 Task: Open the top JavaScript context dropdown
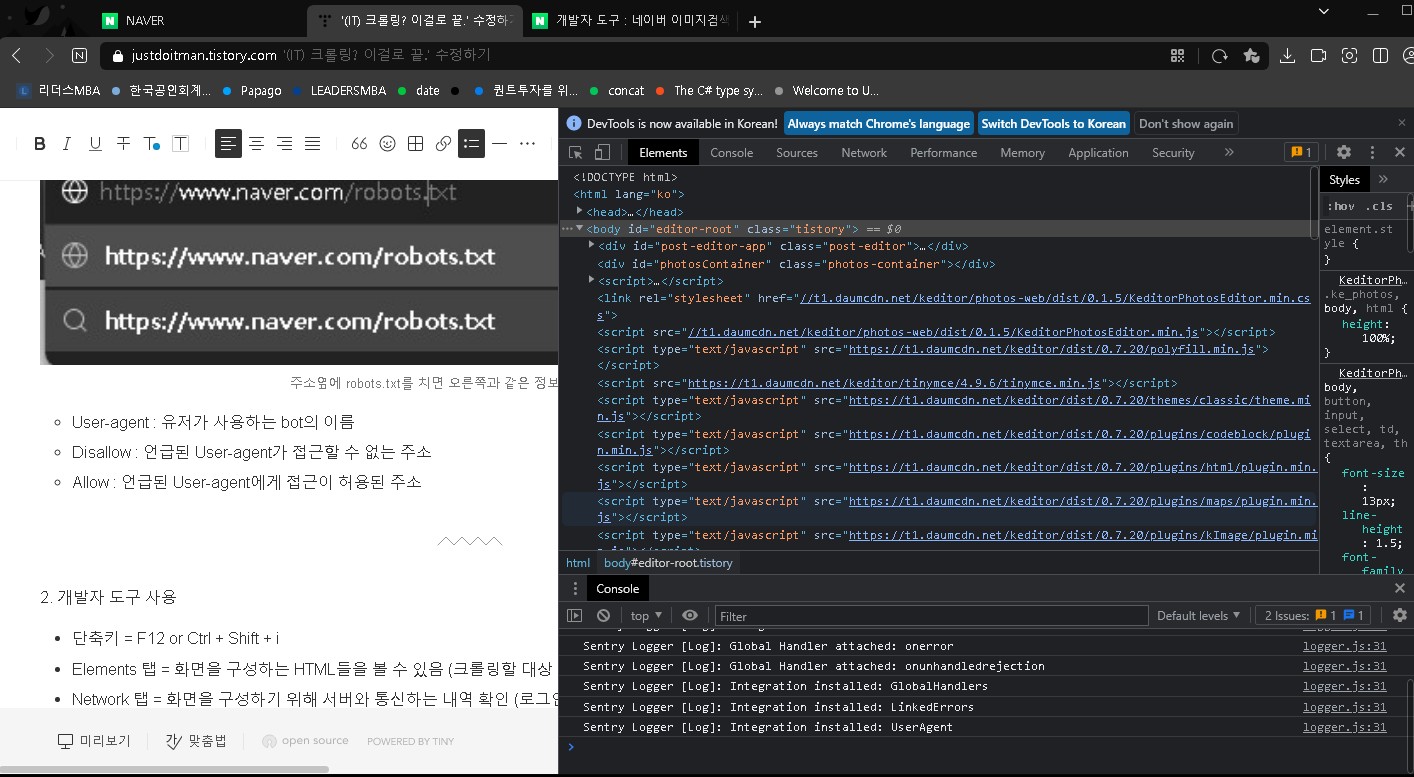pos(646,615)
